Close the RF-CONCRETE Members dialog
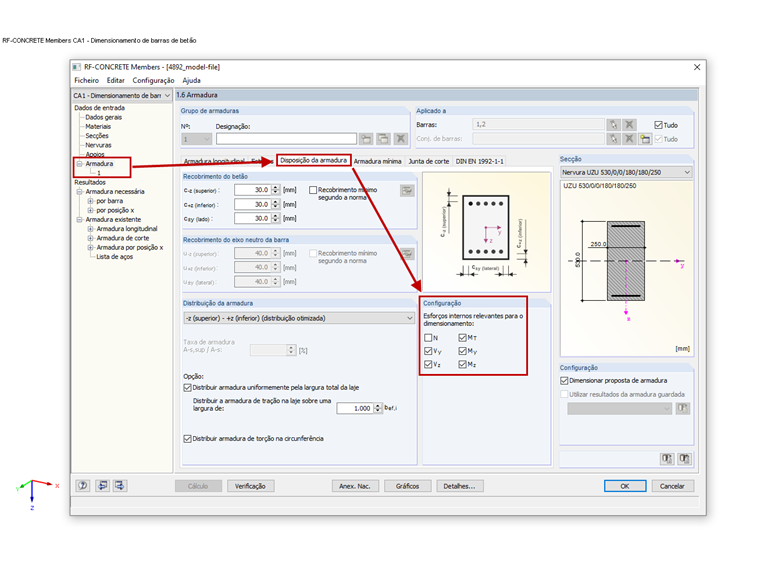Image resolution: width=760 pixels, height=570 pixels. 697,67
